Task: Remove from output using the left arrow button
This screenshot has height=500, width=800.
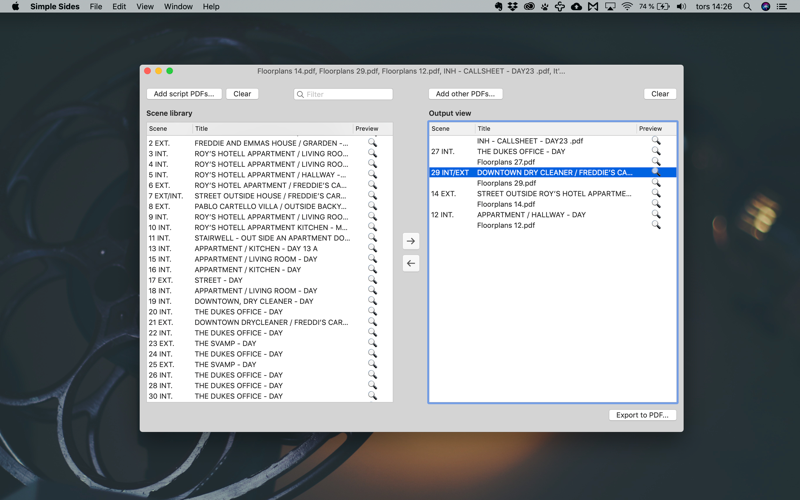Action: 411,263
